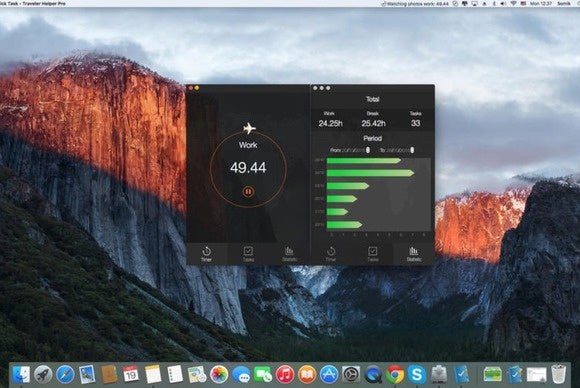Open Finder from the dock
Screen dimensions: 580x388
tap(21, 374)
